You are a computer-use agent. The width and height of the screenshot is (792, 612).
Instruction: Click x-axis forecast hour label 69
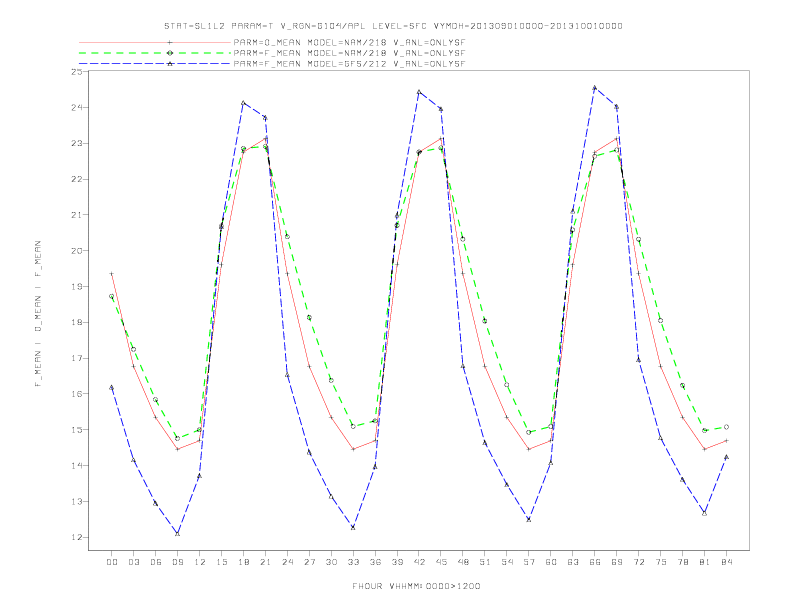617,562
